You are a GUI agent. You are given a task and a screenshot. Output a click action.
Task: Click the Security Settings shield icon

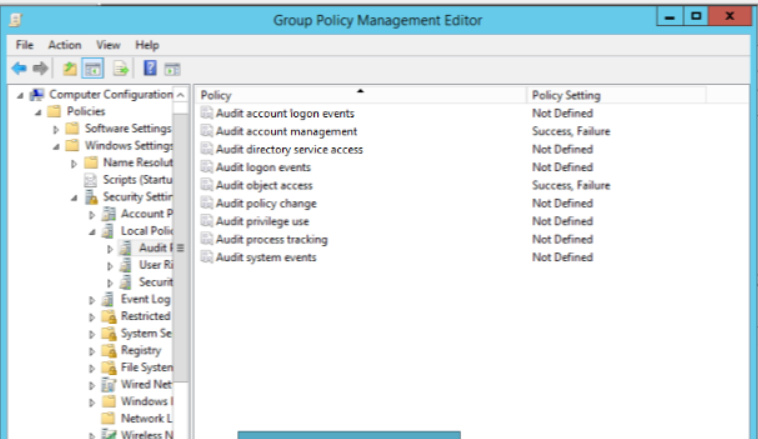pyautogui.click(x=91, y=197)
